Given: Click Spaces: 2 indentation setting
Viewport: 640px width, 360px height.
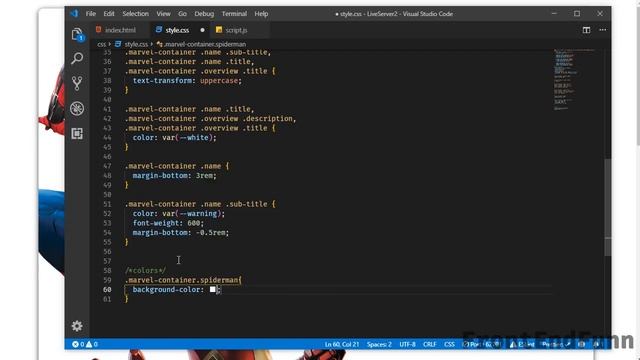Looking at the screenshot, I should (x=379, y=344).
